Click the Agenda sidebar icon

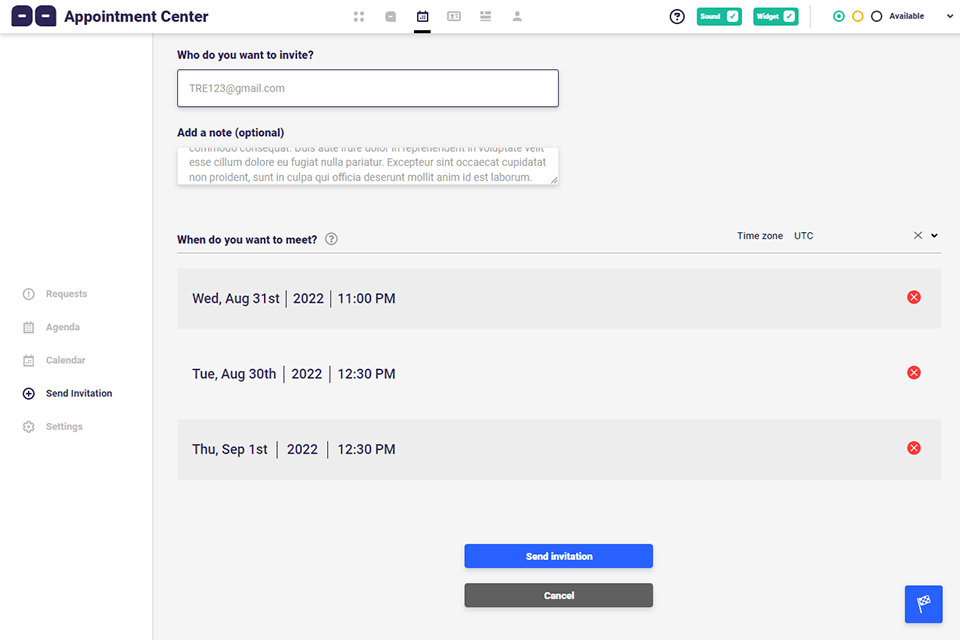[29, 328]
